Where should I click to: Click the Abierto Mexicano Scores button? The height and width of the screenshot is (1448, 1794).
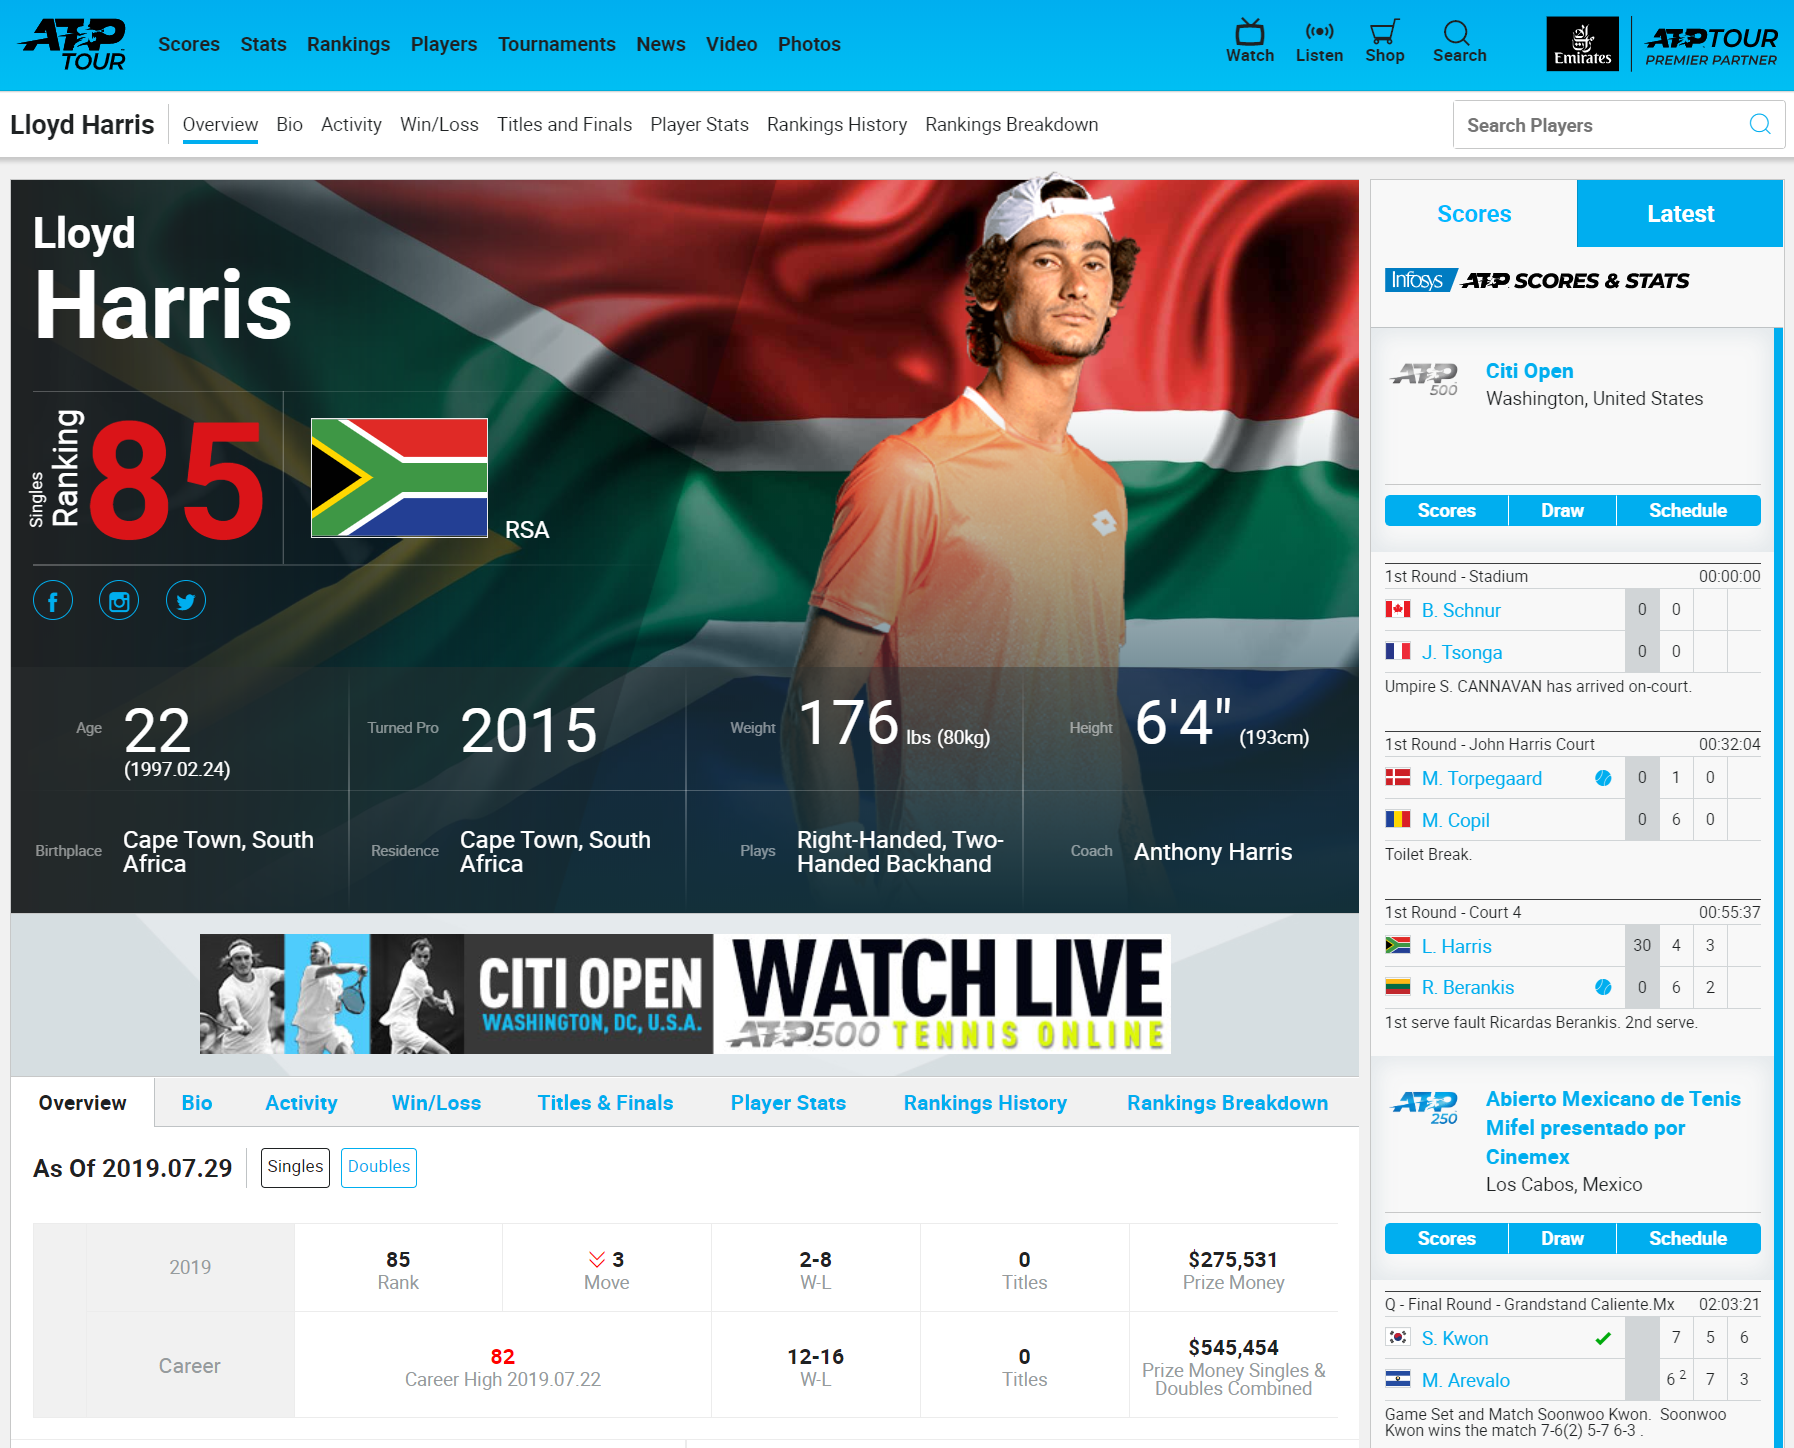pyautogui.click(x=1446, y=1238)
